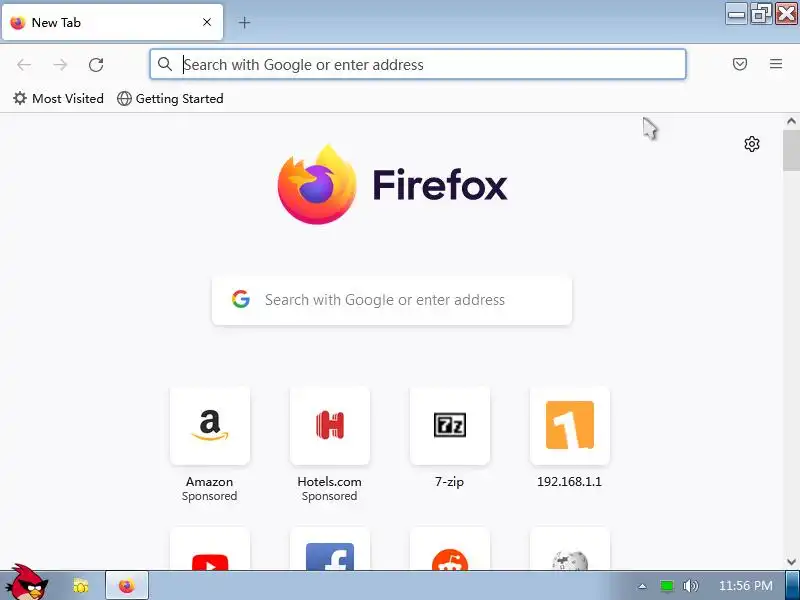The image size is (800, 600).
Task: Open new tab page settings gear
Action: tap(752, 144)
